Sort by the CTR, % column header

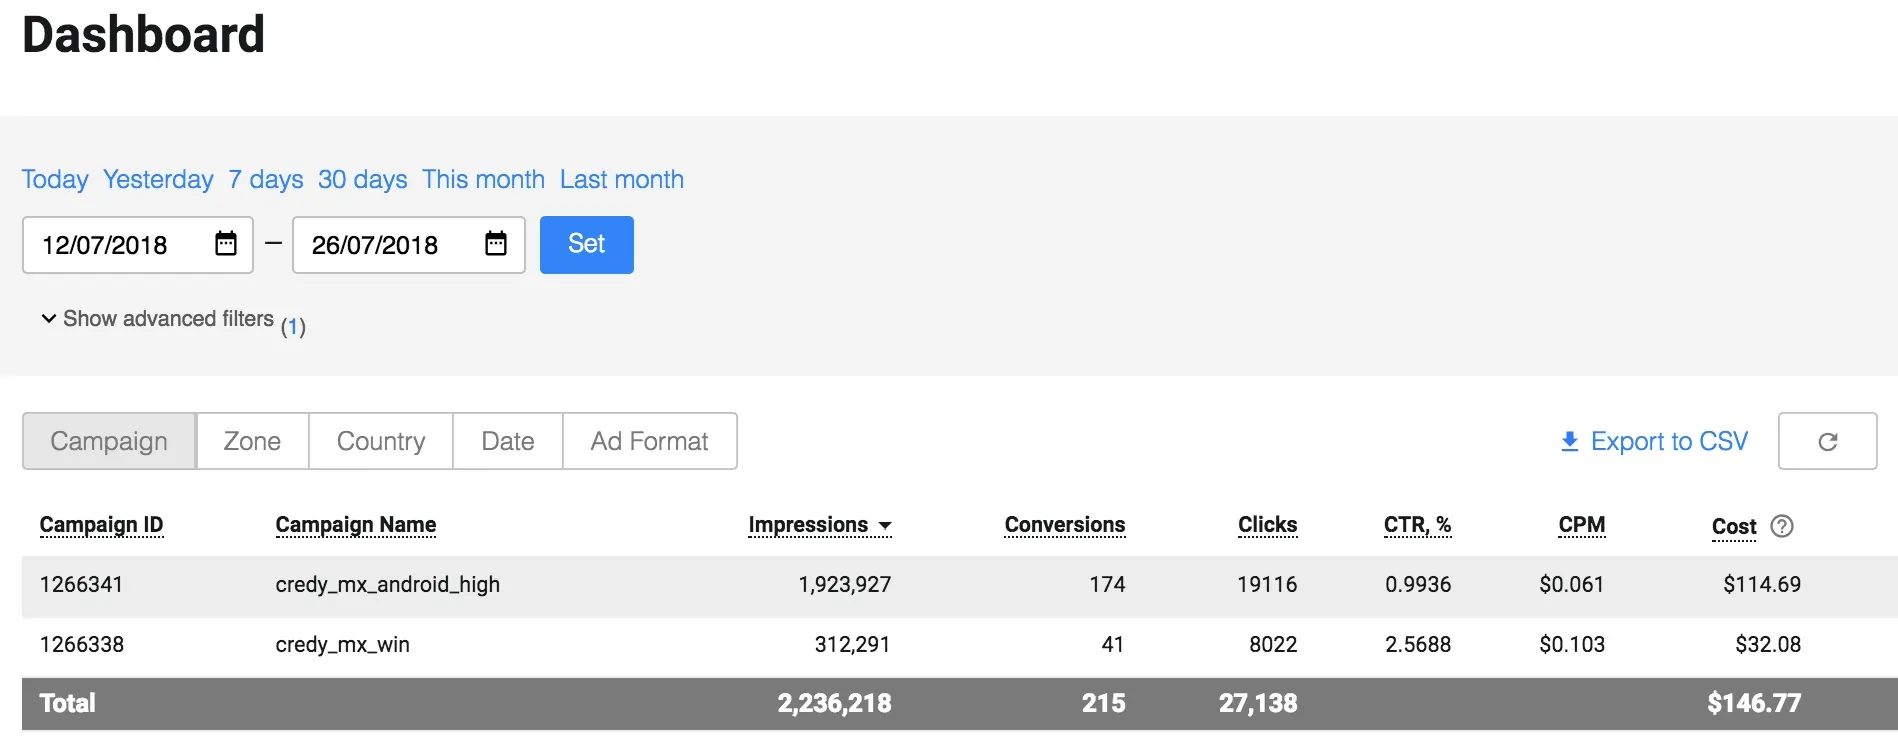click(1417, 525)
